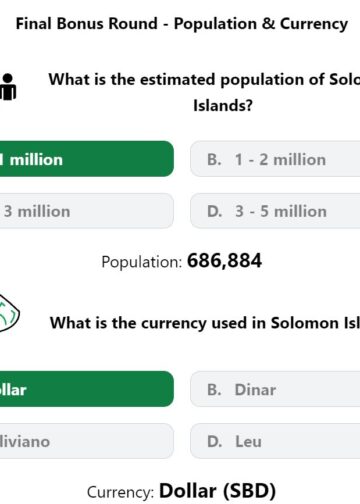360x504 pixels.
Task: Click the letter B beside Dinar
Action: (214, 389)
